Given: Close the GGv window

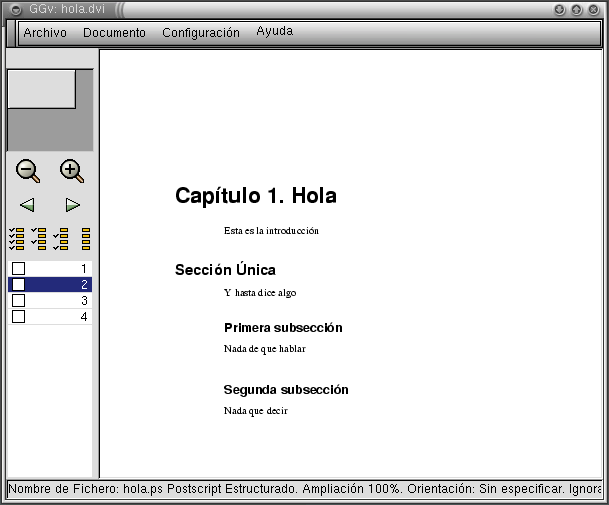Looking at the screenshot, I should coord(594,9).
